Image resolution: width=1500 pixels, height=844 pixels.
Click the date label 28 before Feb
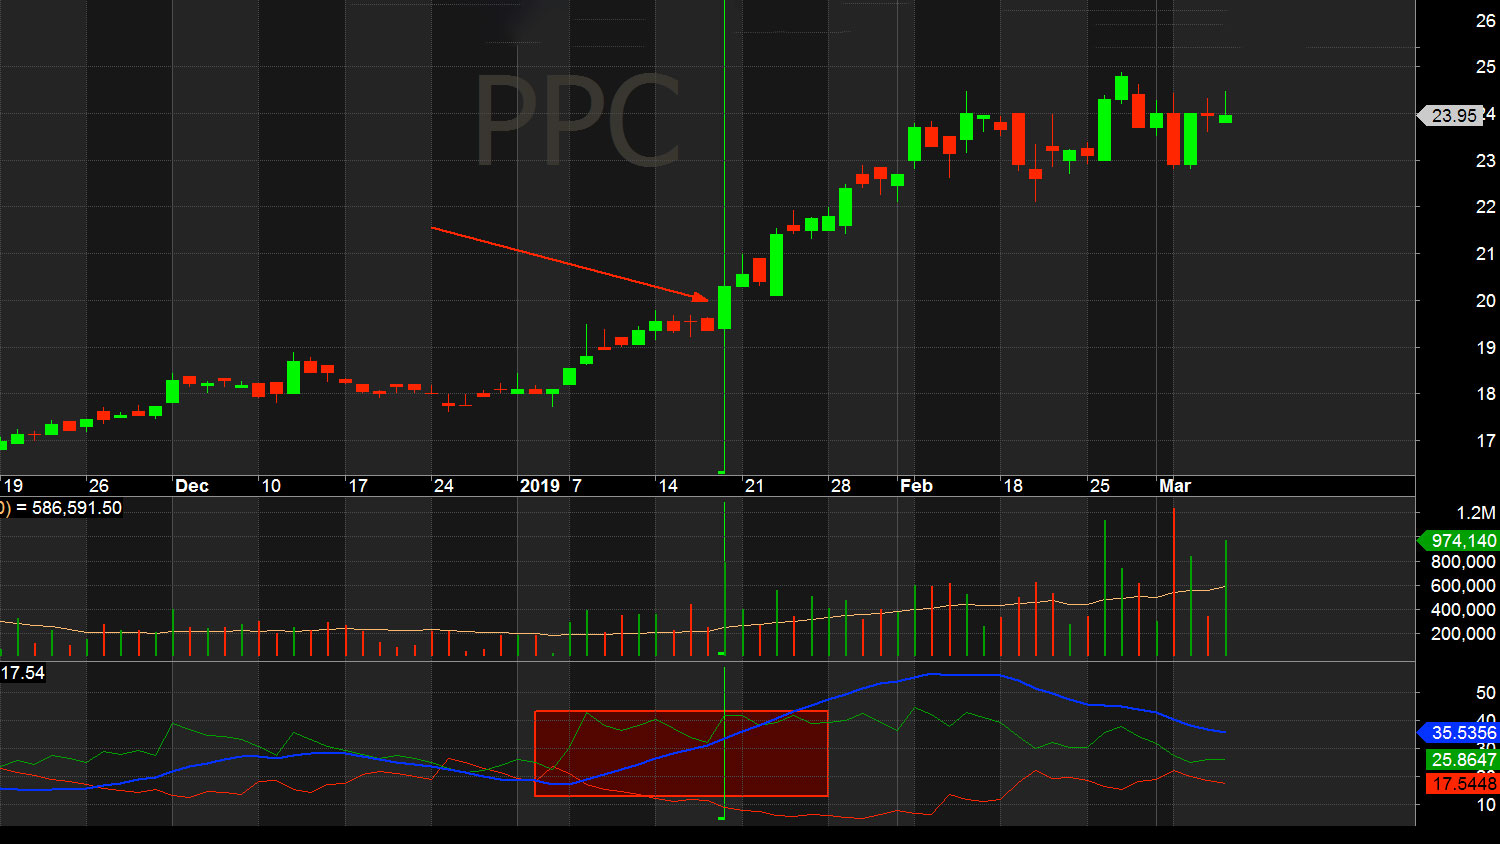coord(841,486)
